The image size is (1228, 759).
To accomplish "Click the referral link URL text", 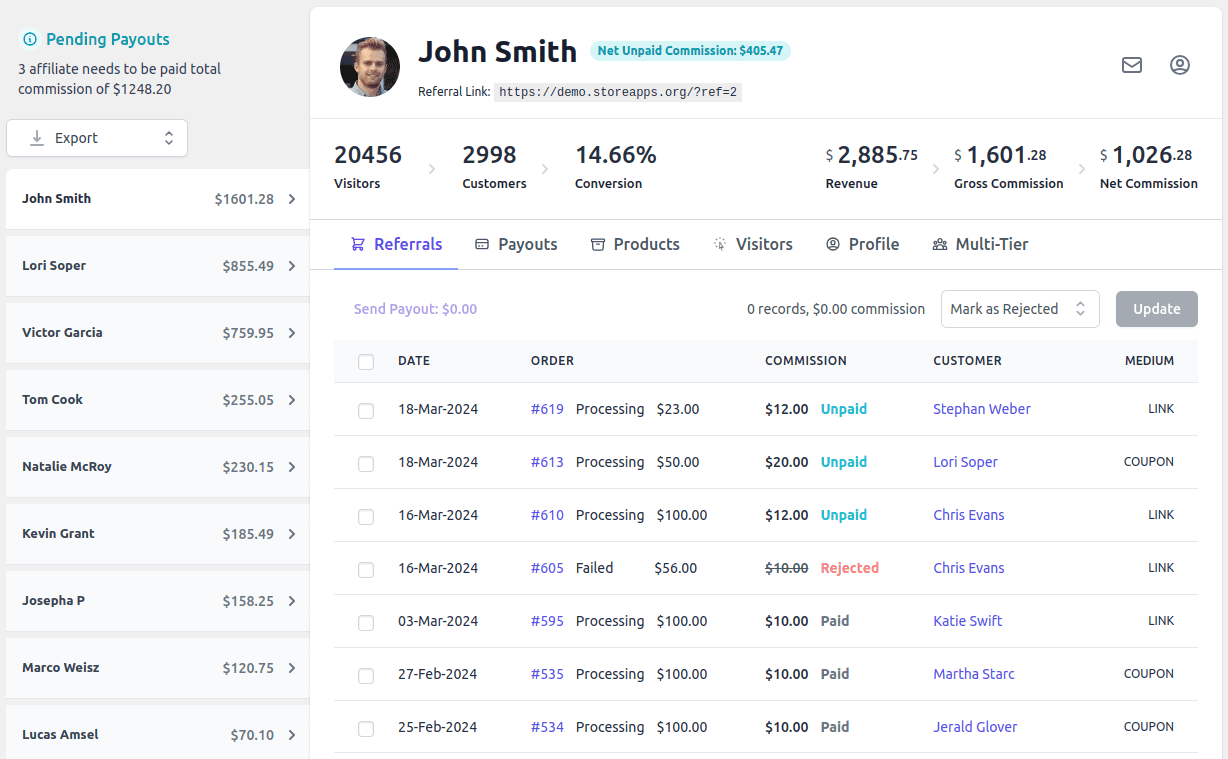I will coord(618,92).
